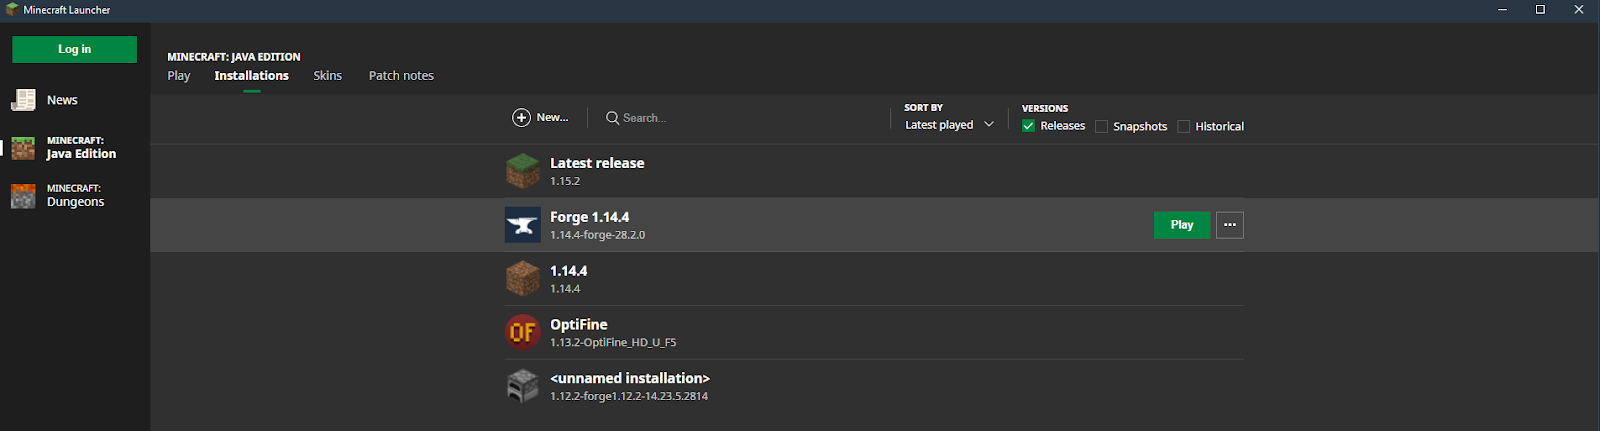Click the Java Edition grass block sidebar icon

pos(23,148)
